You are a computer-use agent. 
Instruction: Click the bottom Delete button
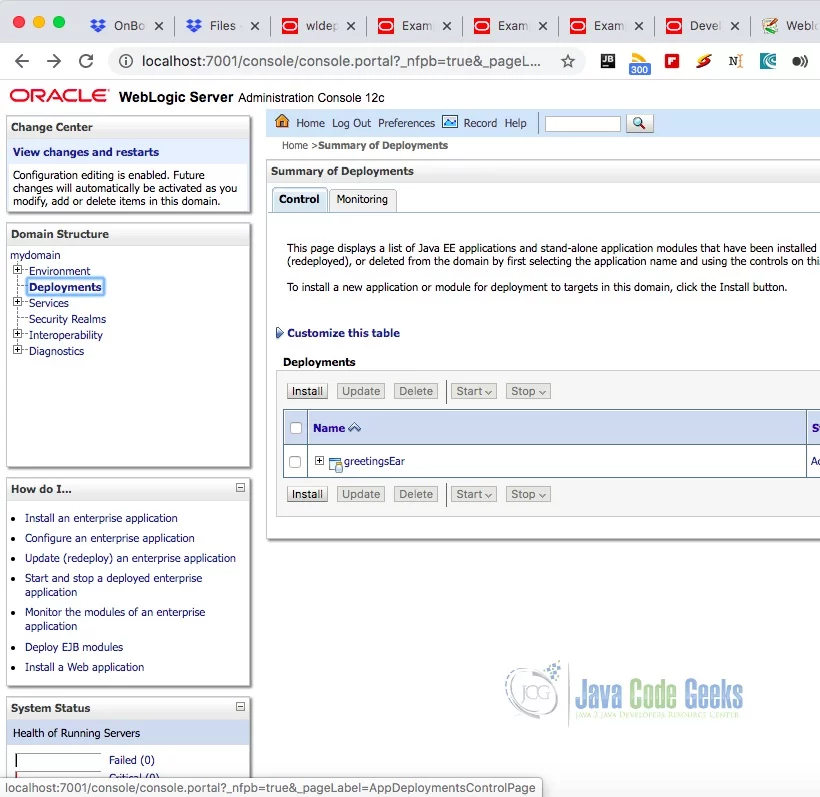point(416,494)
